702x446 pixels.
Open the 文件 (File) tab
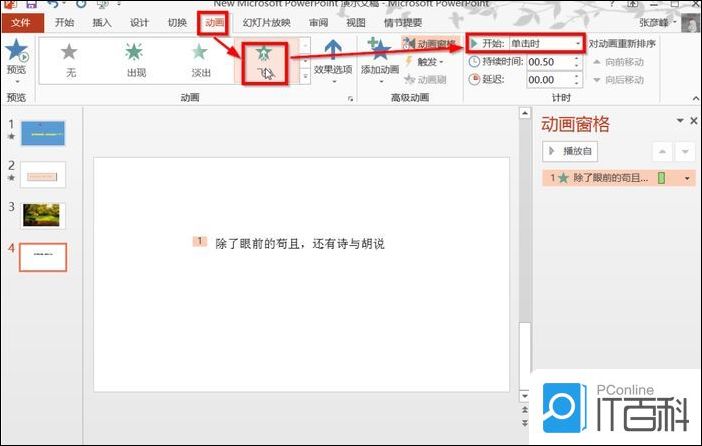(22, 22)
